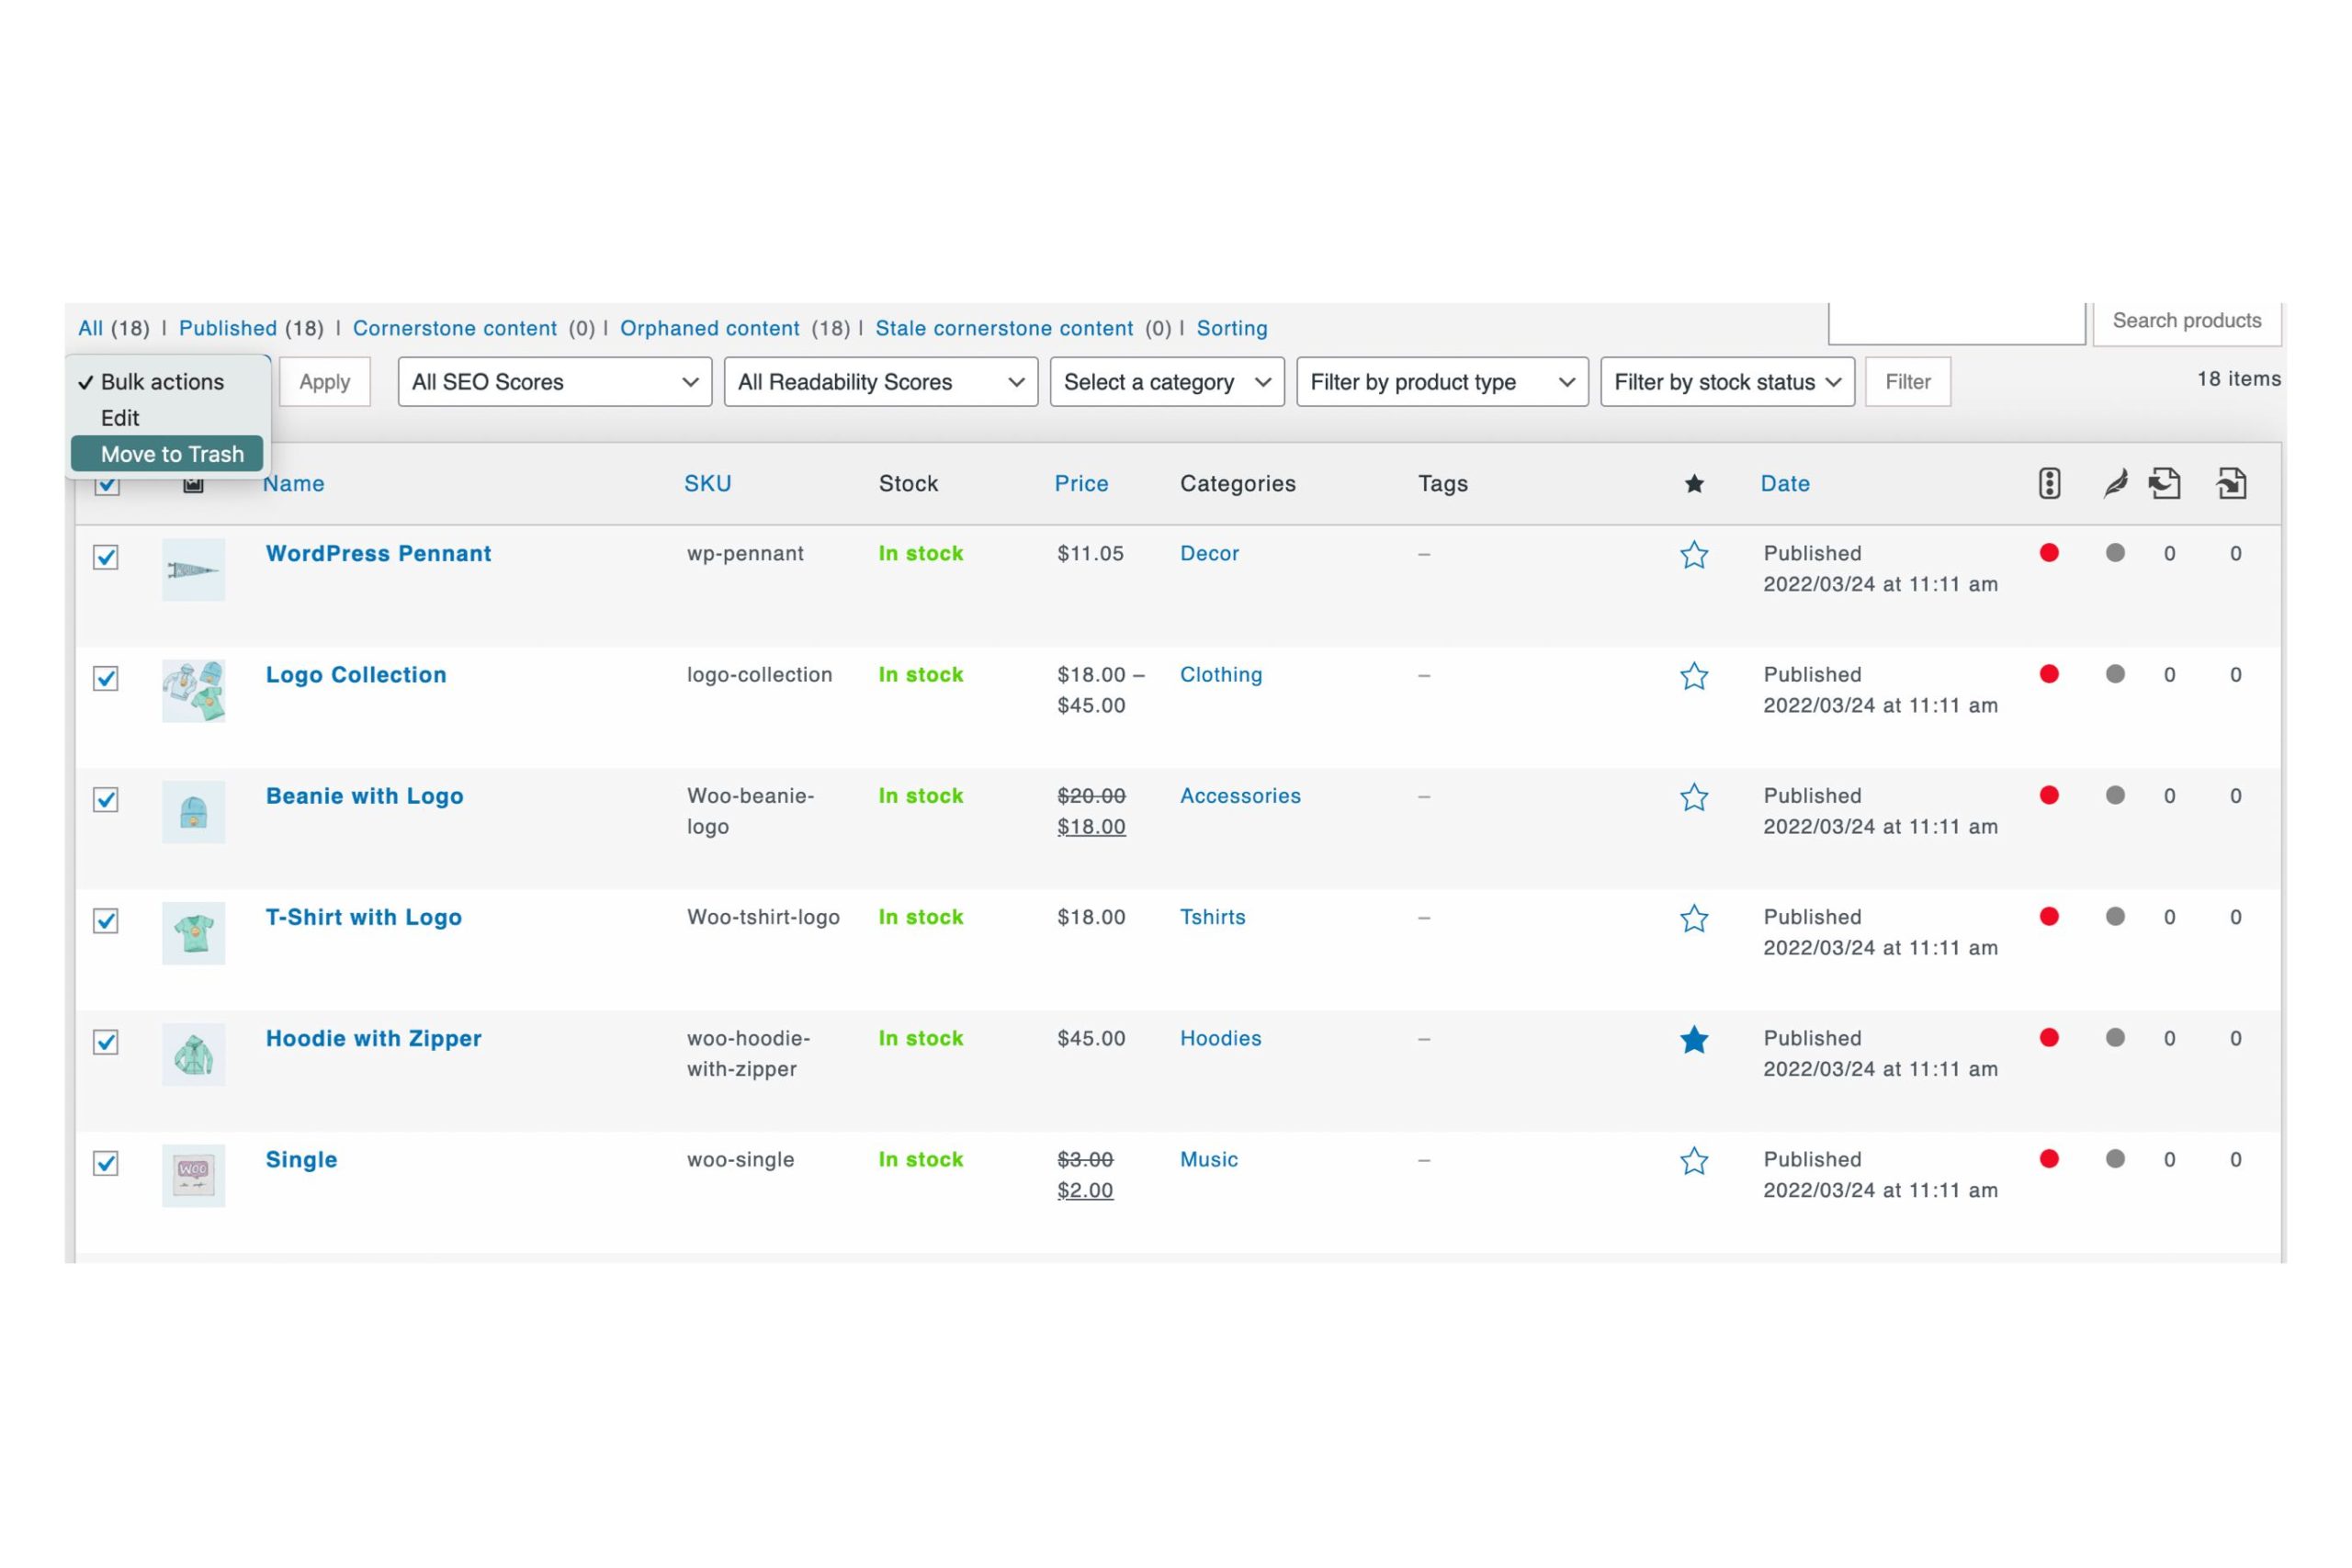Open the Orphaned content filter link
Image resolution: width=2352 pixels, height=1568 pixels.
[709, 328]
